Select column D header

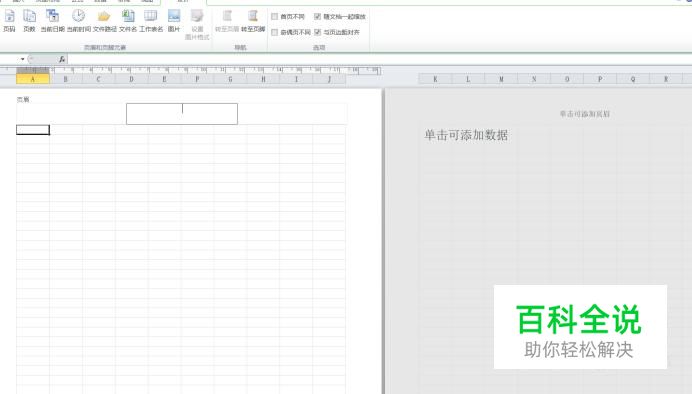tap(132, 79)
